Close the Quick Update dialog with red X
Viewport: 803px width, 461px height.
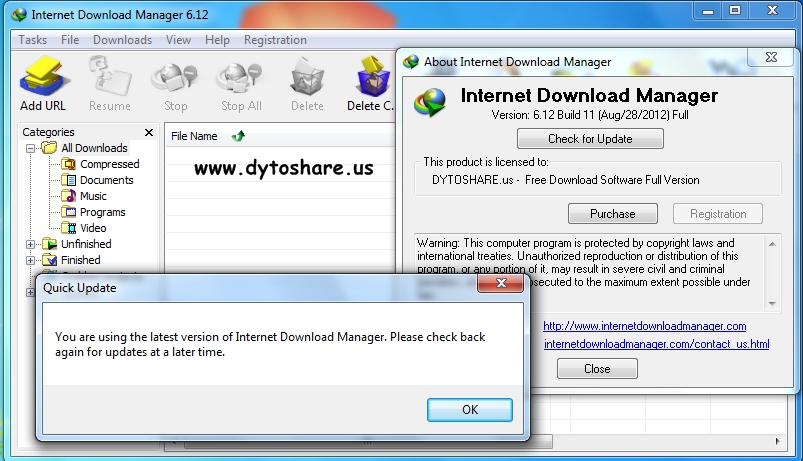click(500, 283)
